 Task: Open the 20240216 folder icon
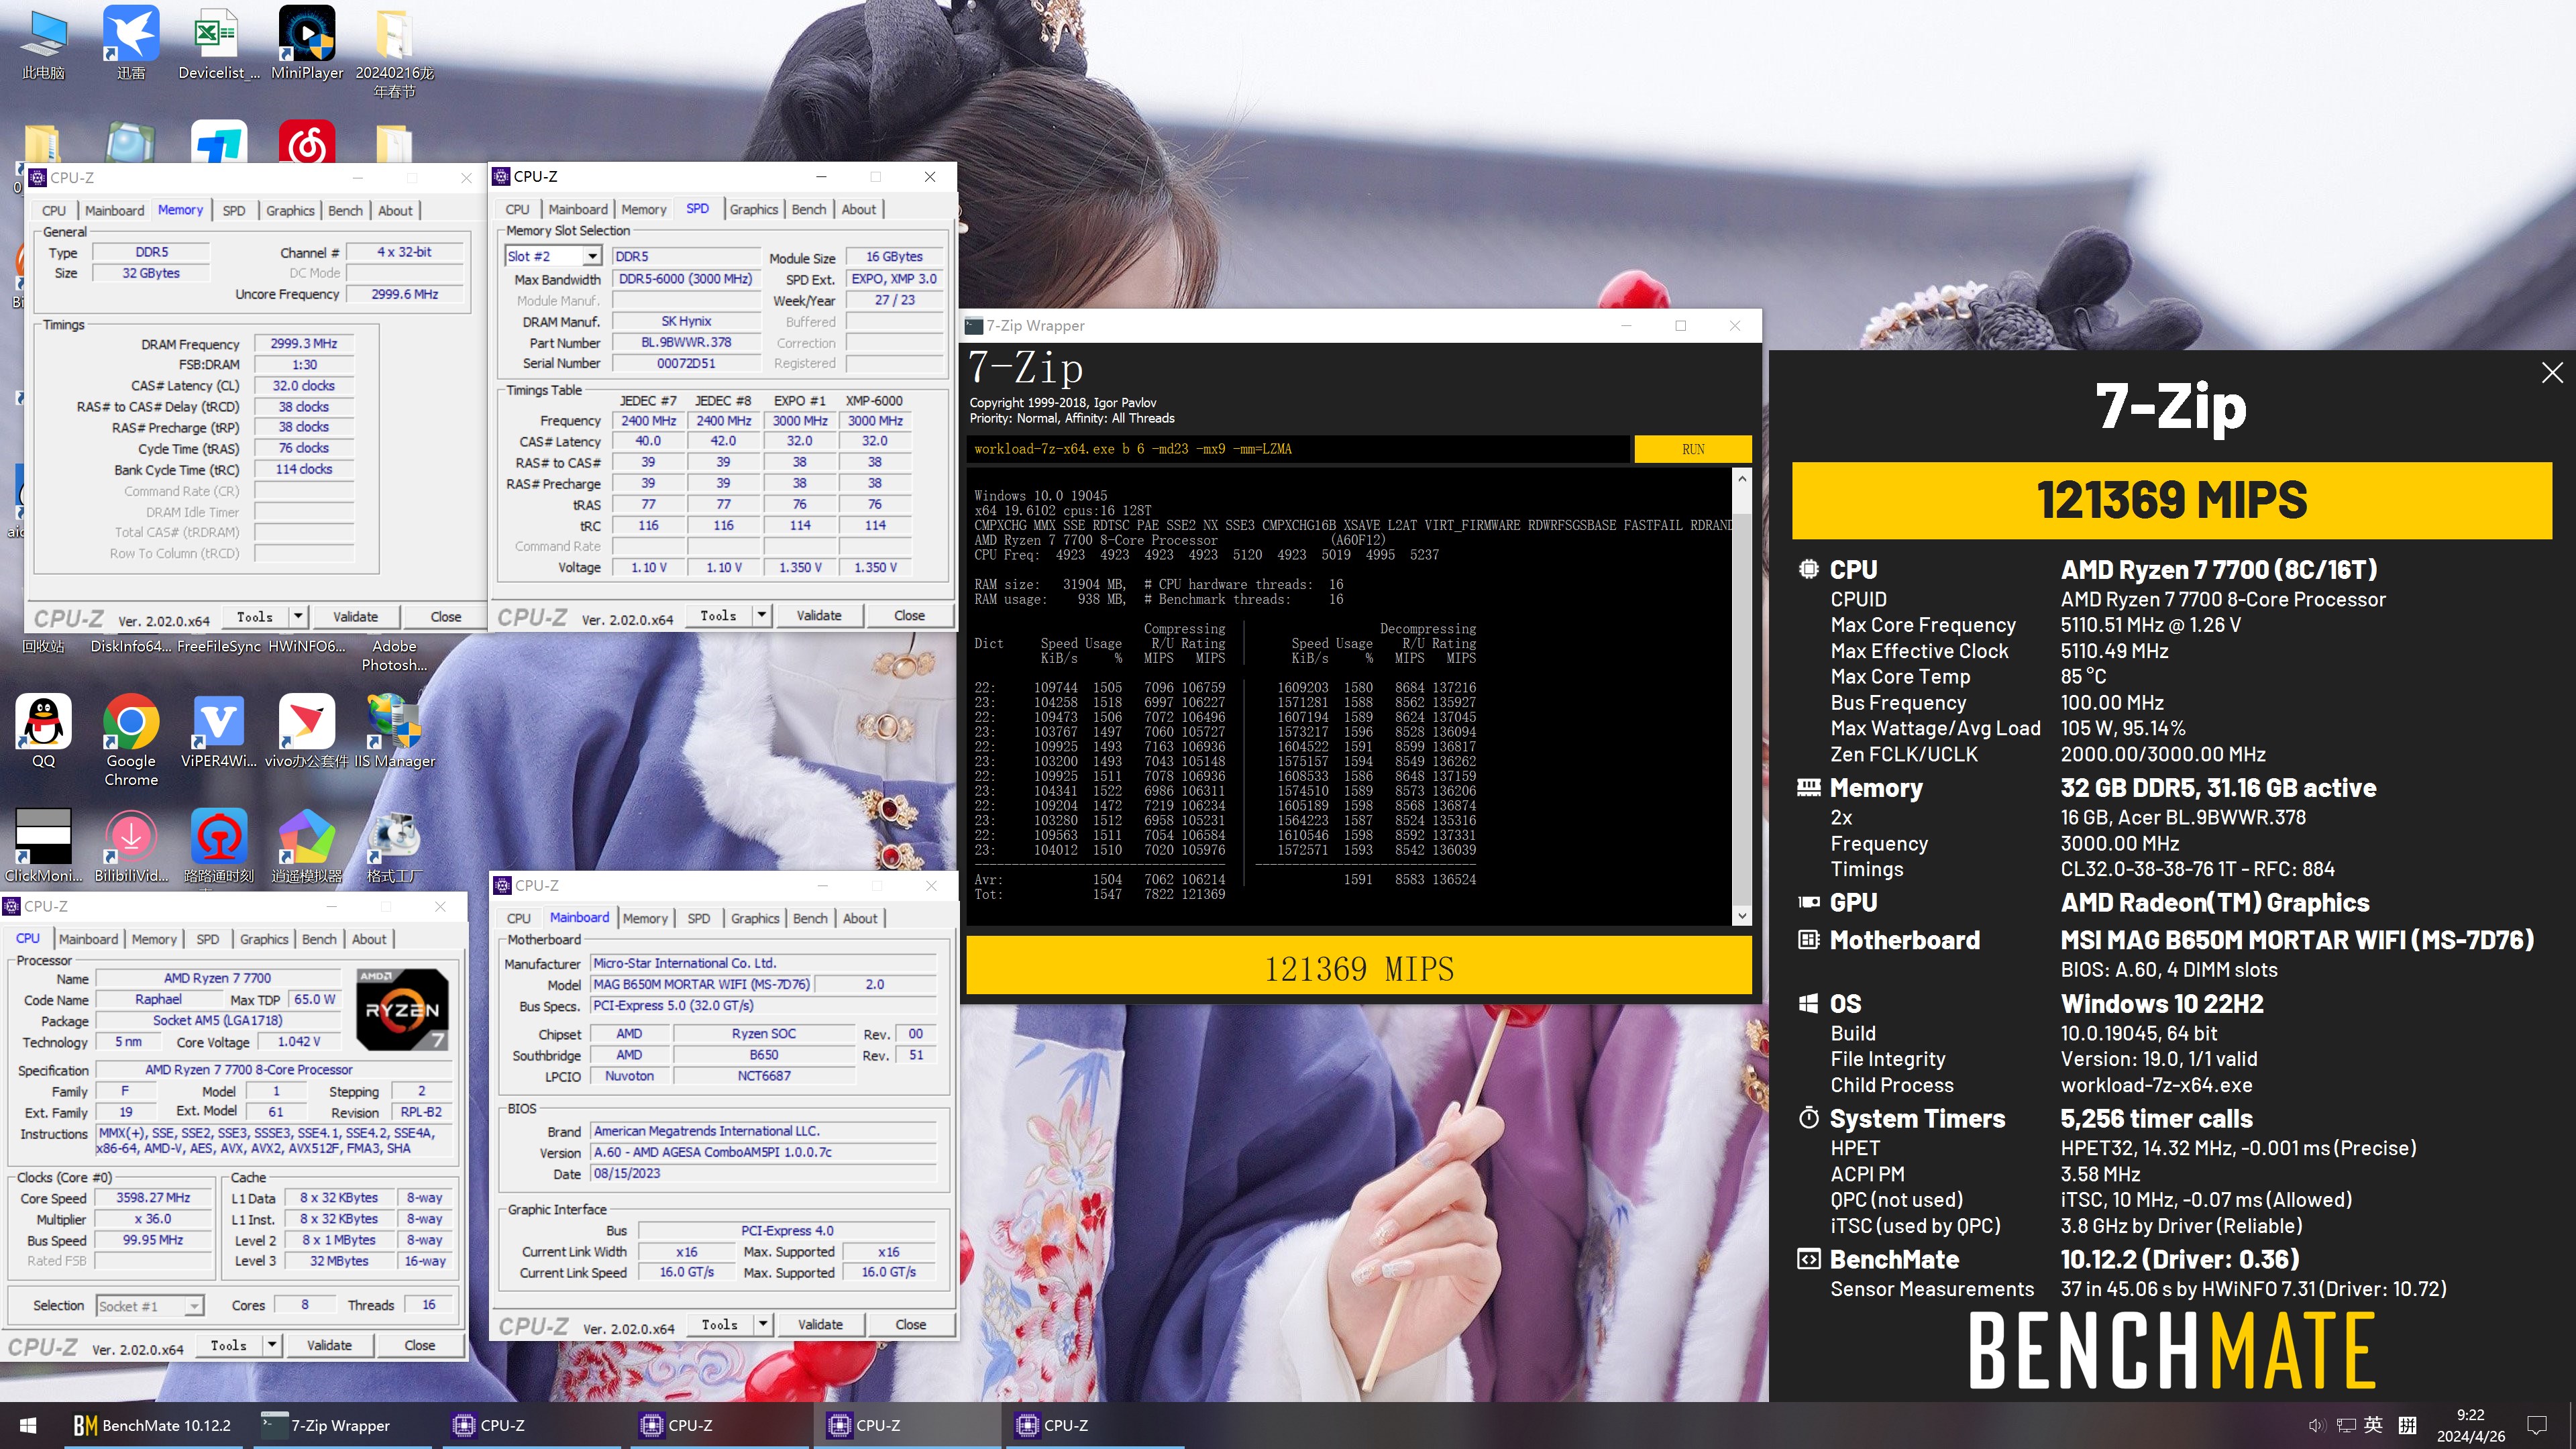tap(394, 52)
